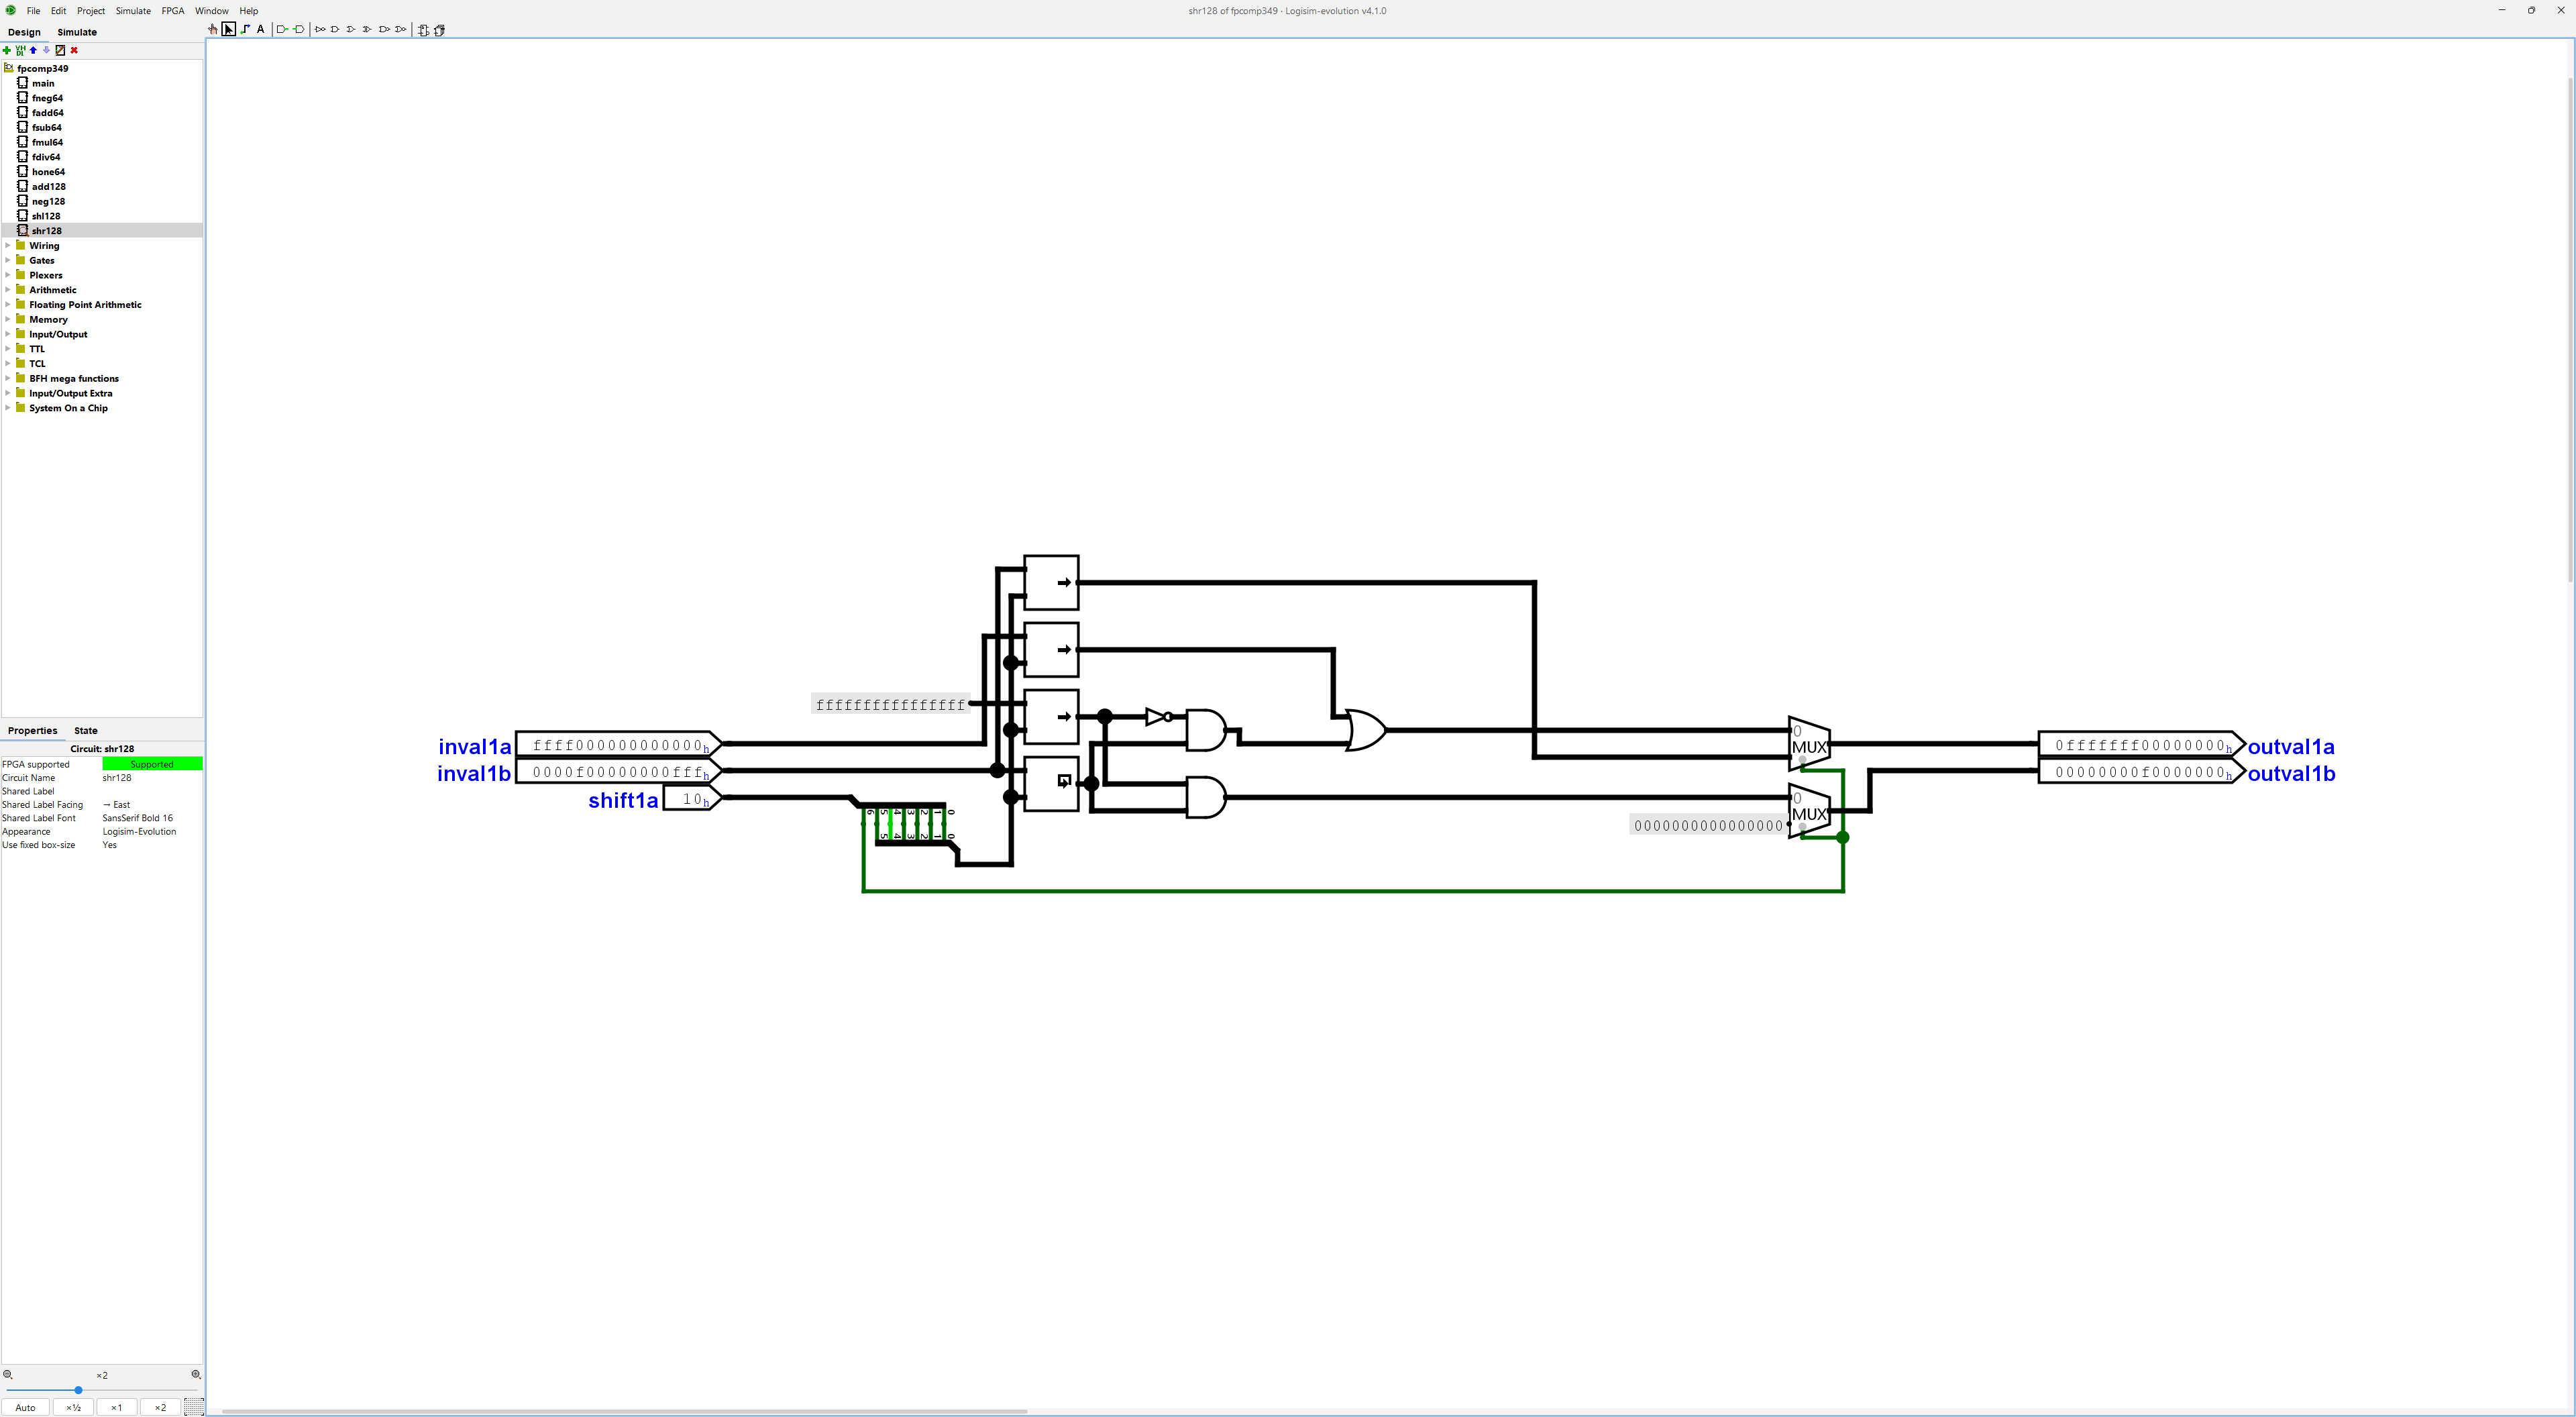Choose the NOR gate toolbar icon

tap(400, 30)
